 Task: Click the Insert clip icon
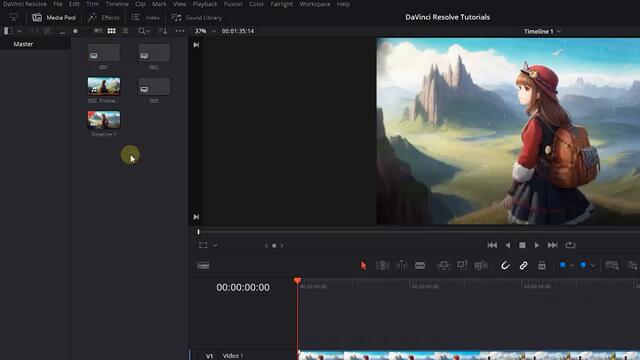click(443, 266)
